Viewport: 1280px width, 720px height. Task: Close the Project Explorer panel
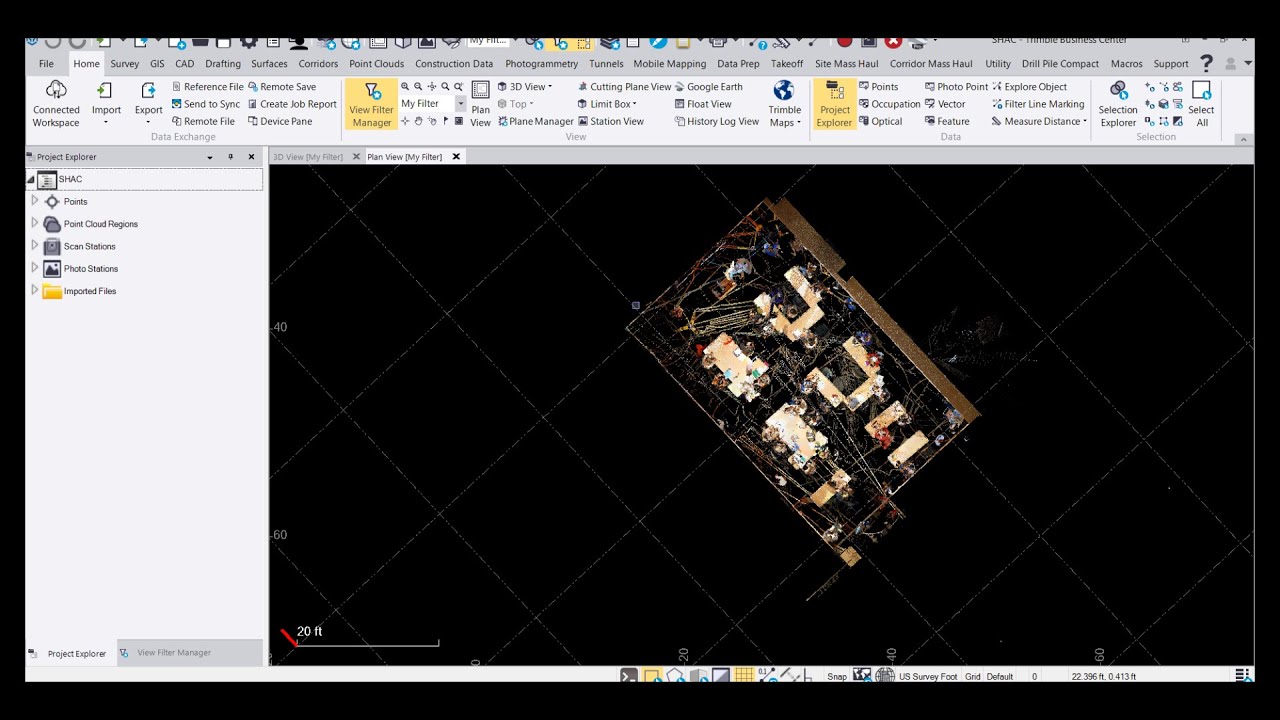coord(251,157)
